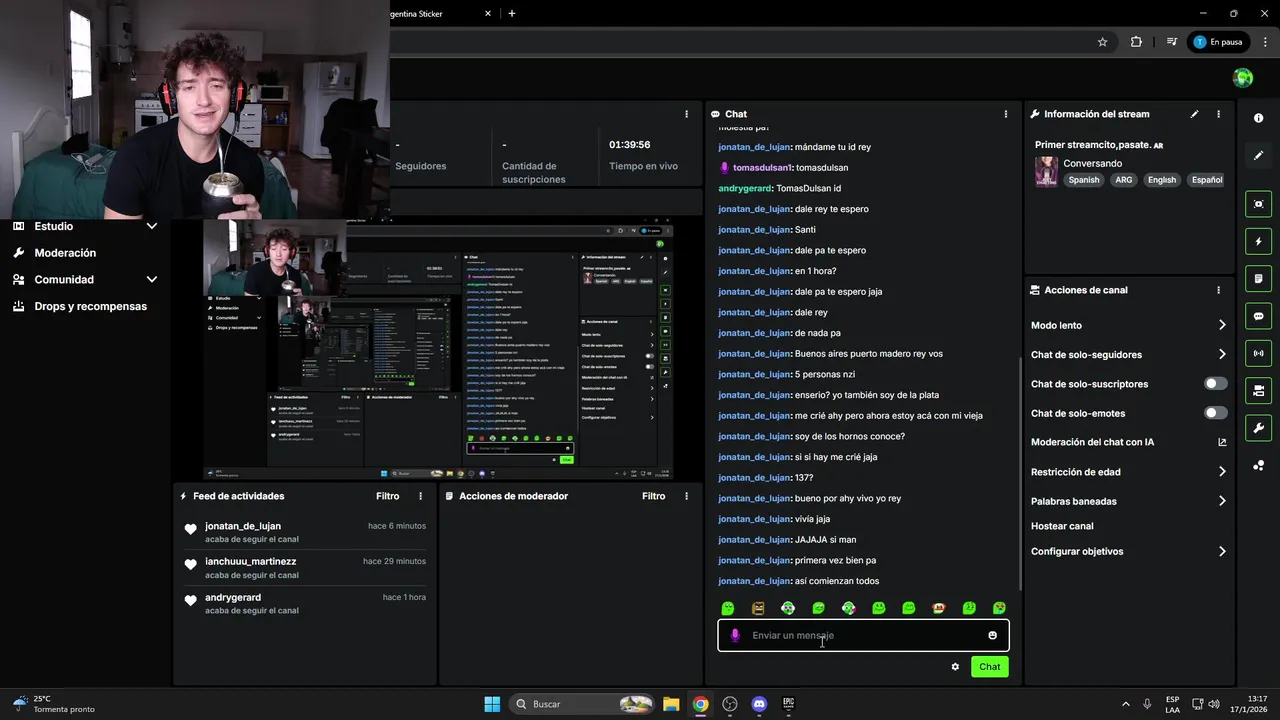Open the lightning bolt quick action in sidebar

coord(1258,241)
